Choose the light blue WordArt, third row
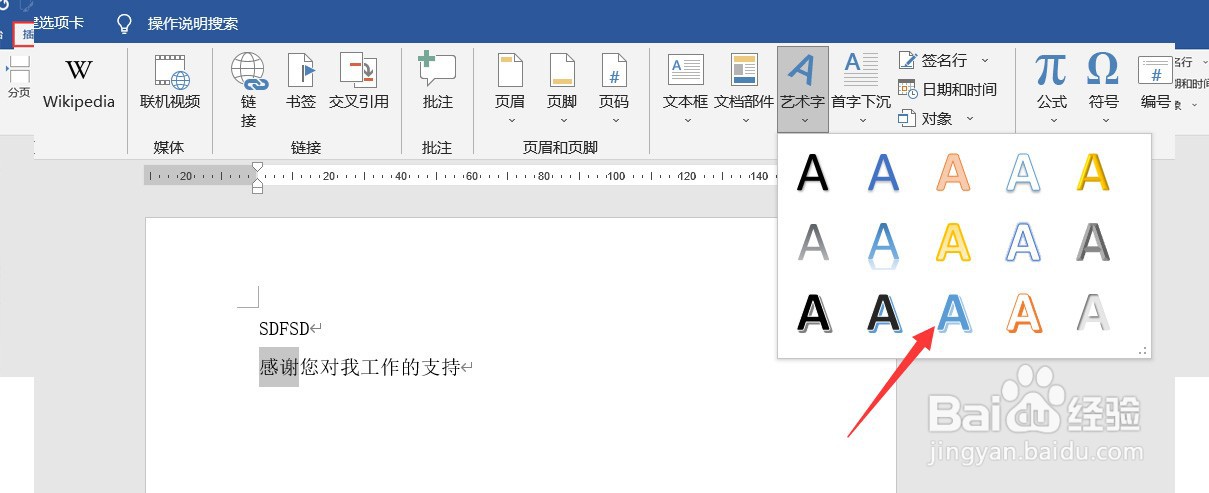Screen dimensions: 1209x493 [x=953, y=313]
